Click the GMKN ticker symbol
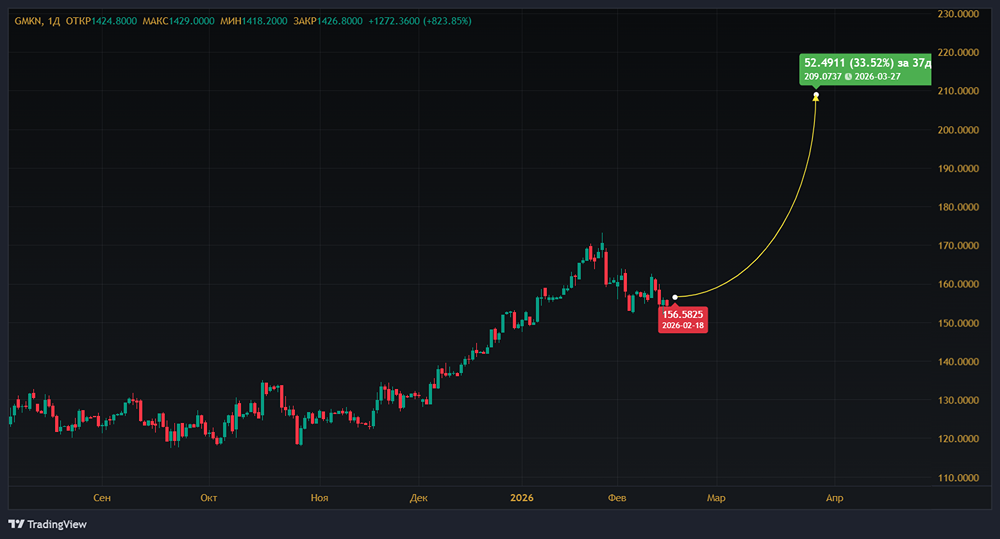Viewport: 1000px width, 539px height. tap(26, 21)
